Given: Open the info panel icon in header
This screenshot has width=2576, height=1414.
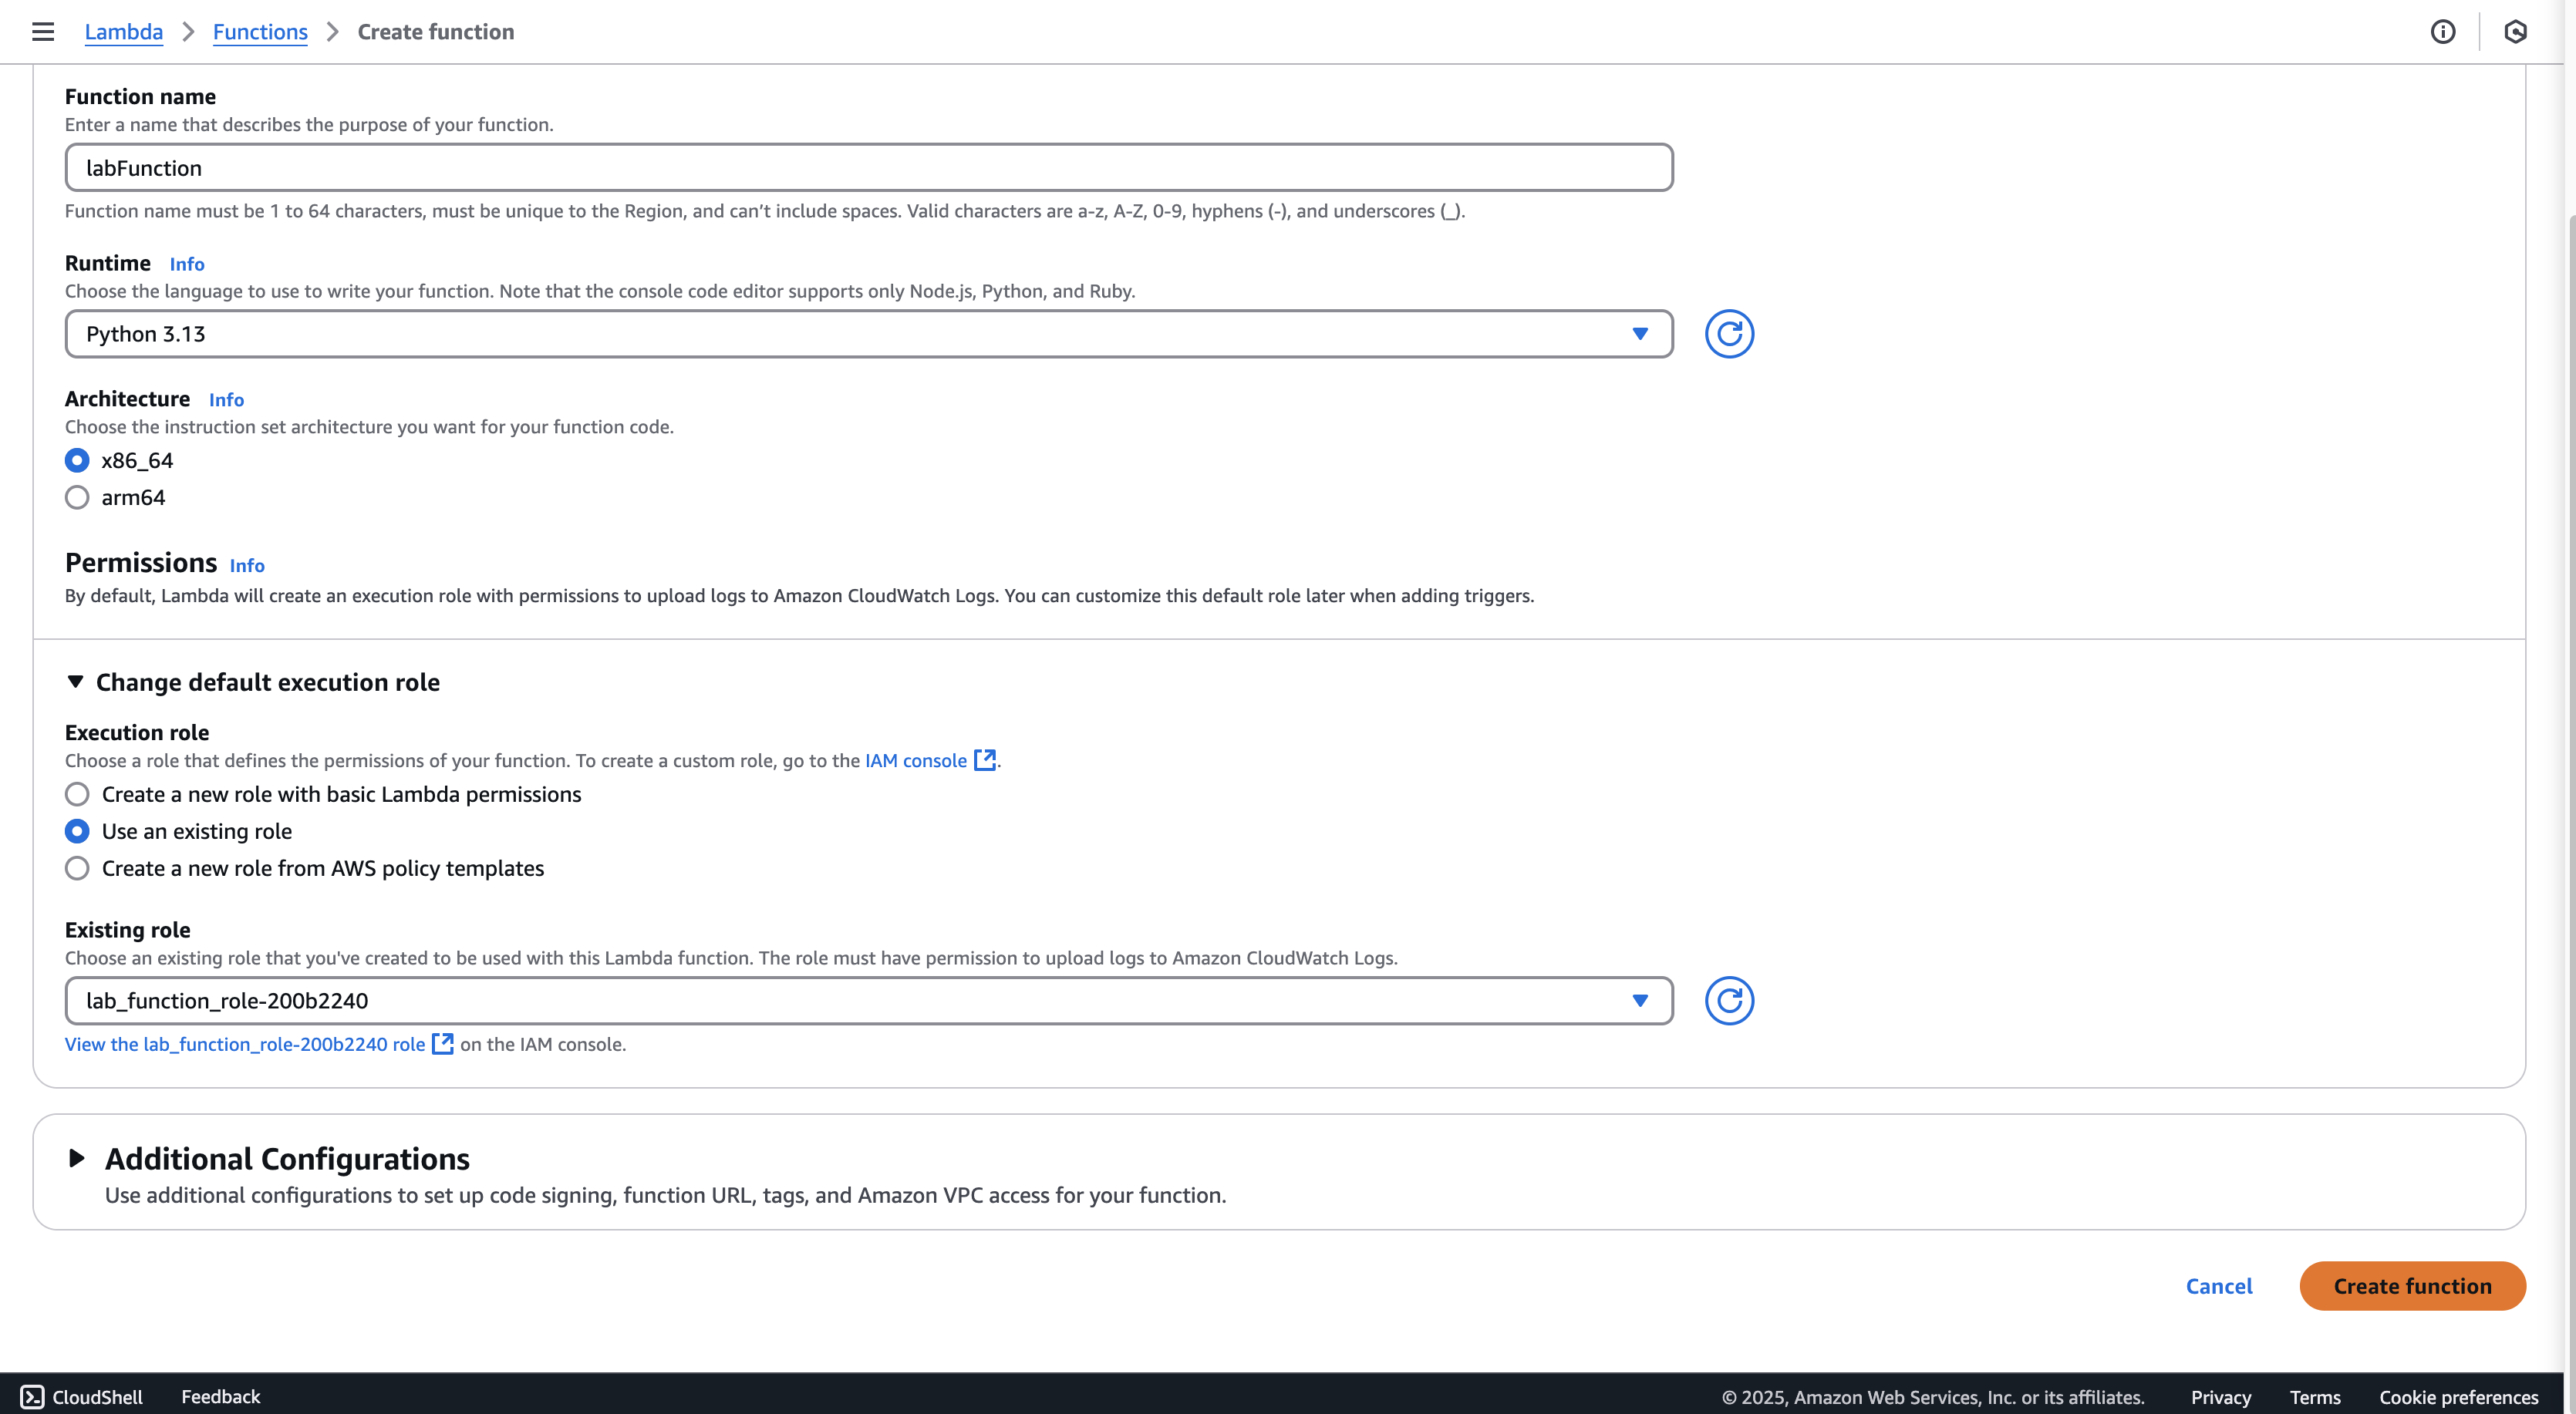Looking at the screenshot, I should (2443, 32).
